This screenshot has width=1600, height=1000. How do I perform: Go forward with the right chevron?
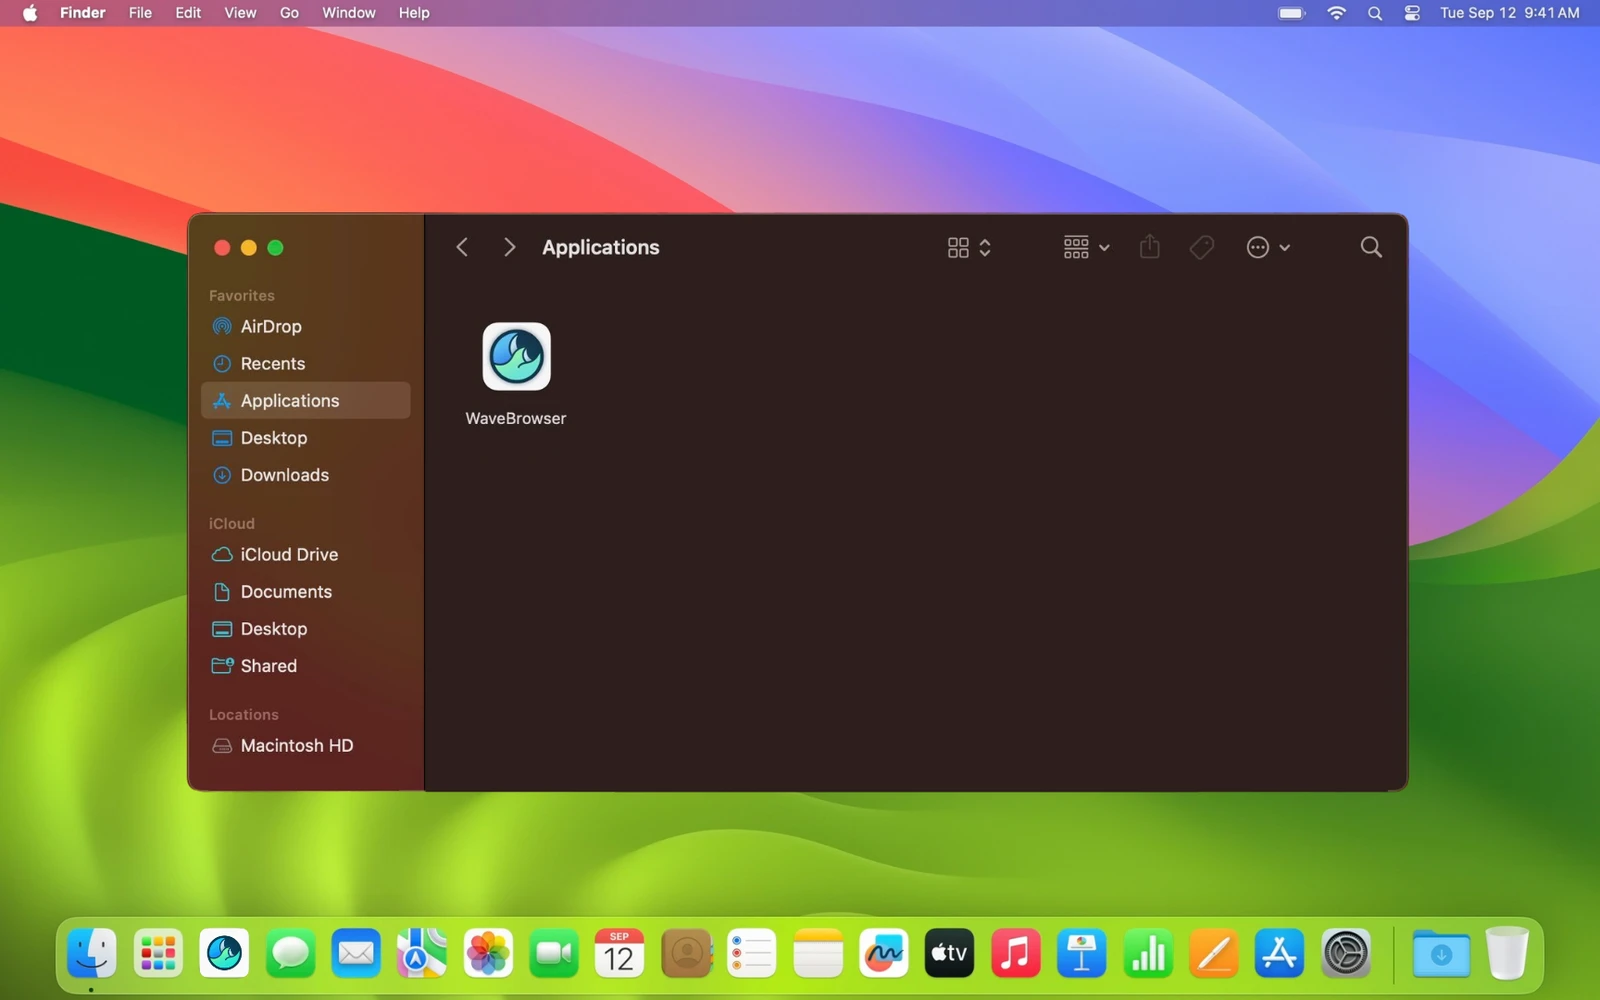509,247
